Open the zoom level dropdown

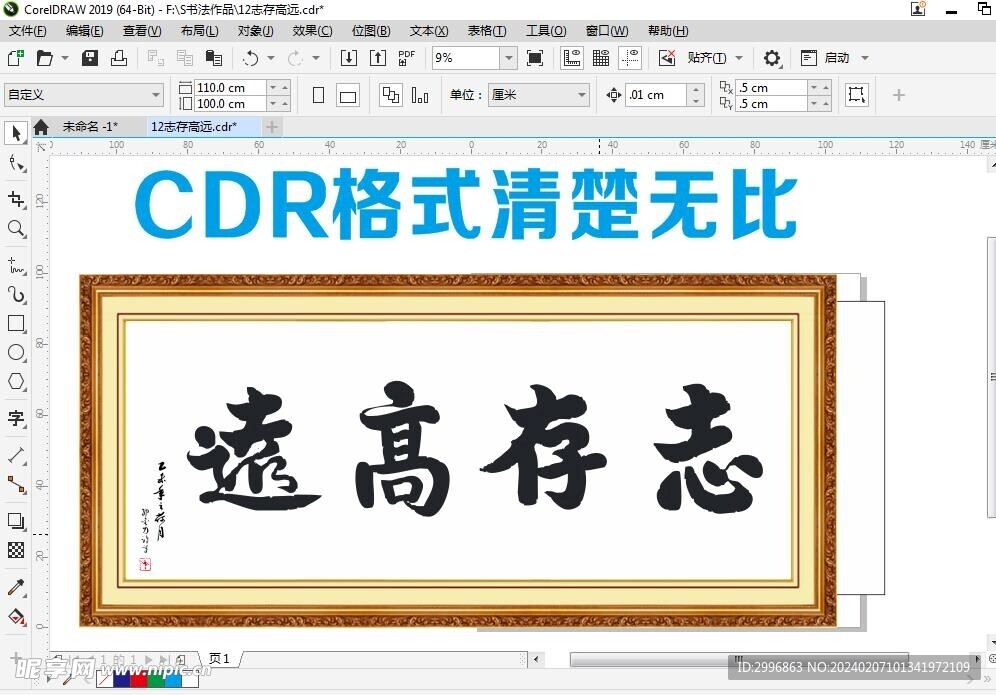click(508, 57)
